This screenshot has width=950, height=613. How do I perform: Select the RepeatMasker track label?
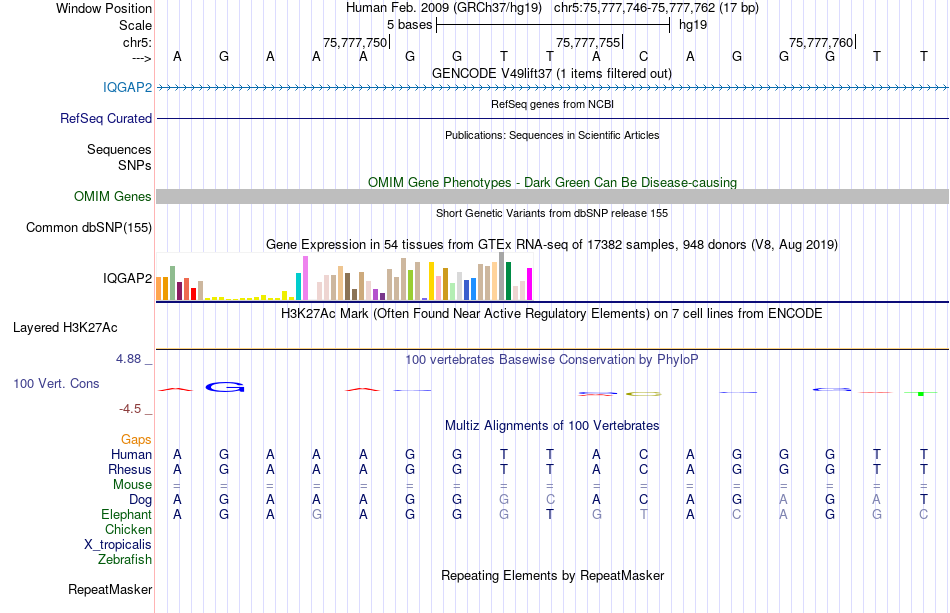point(110,589)
